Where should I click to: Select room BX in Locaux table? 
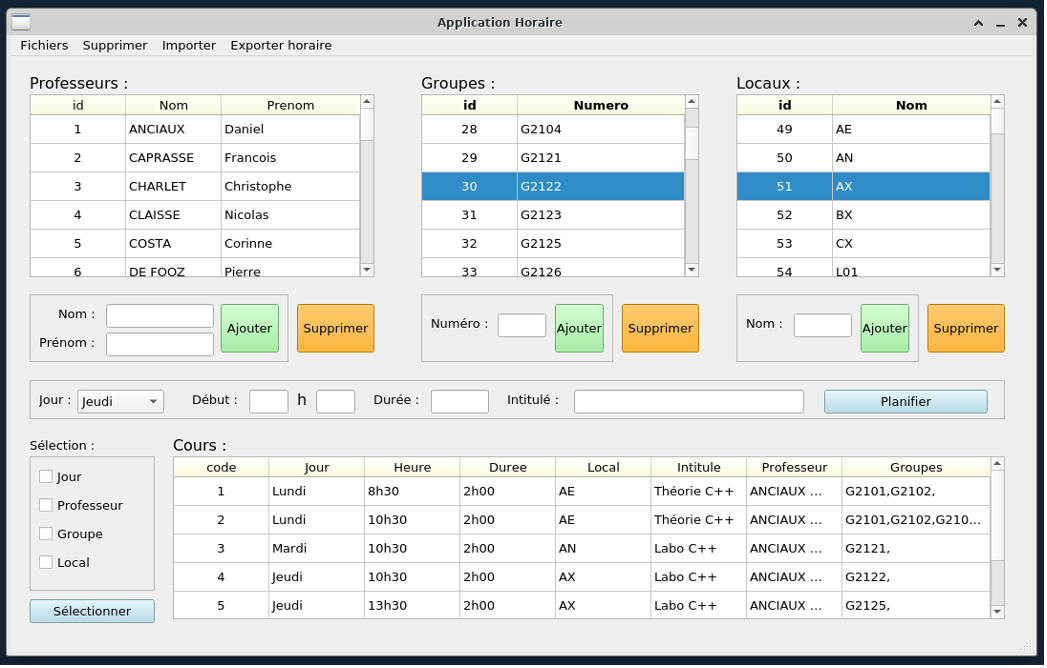point(863,215)
